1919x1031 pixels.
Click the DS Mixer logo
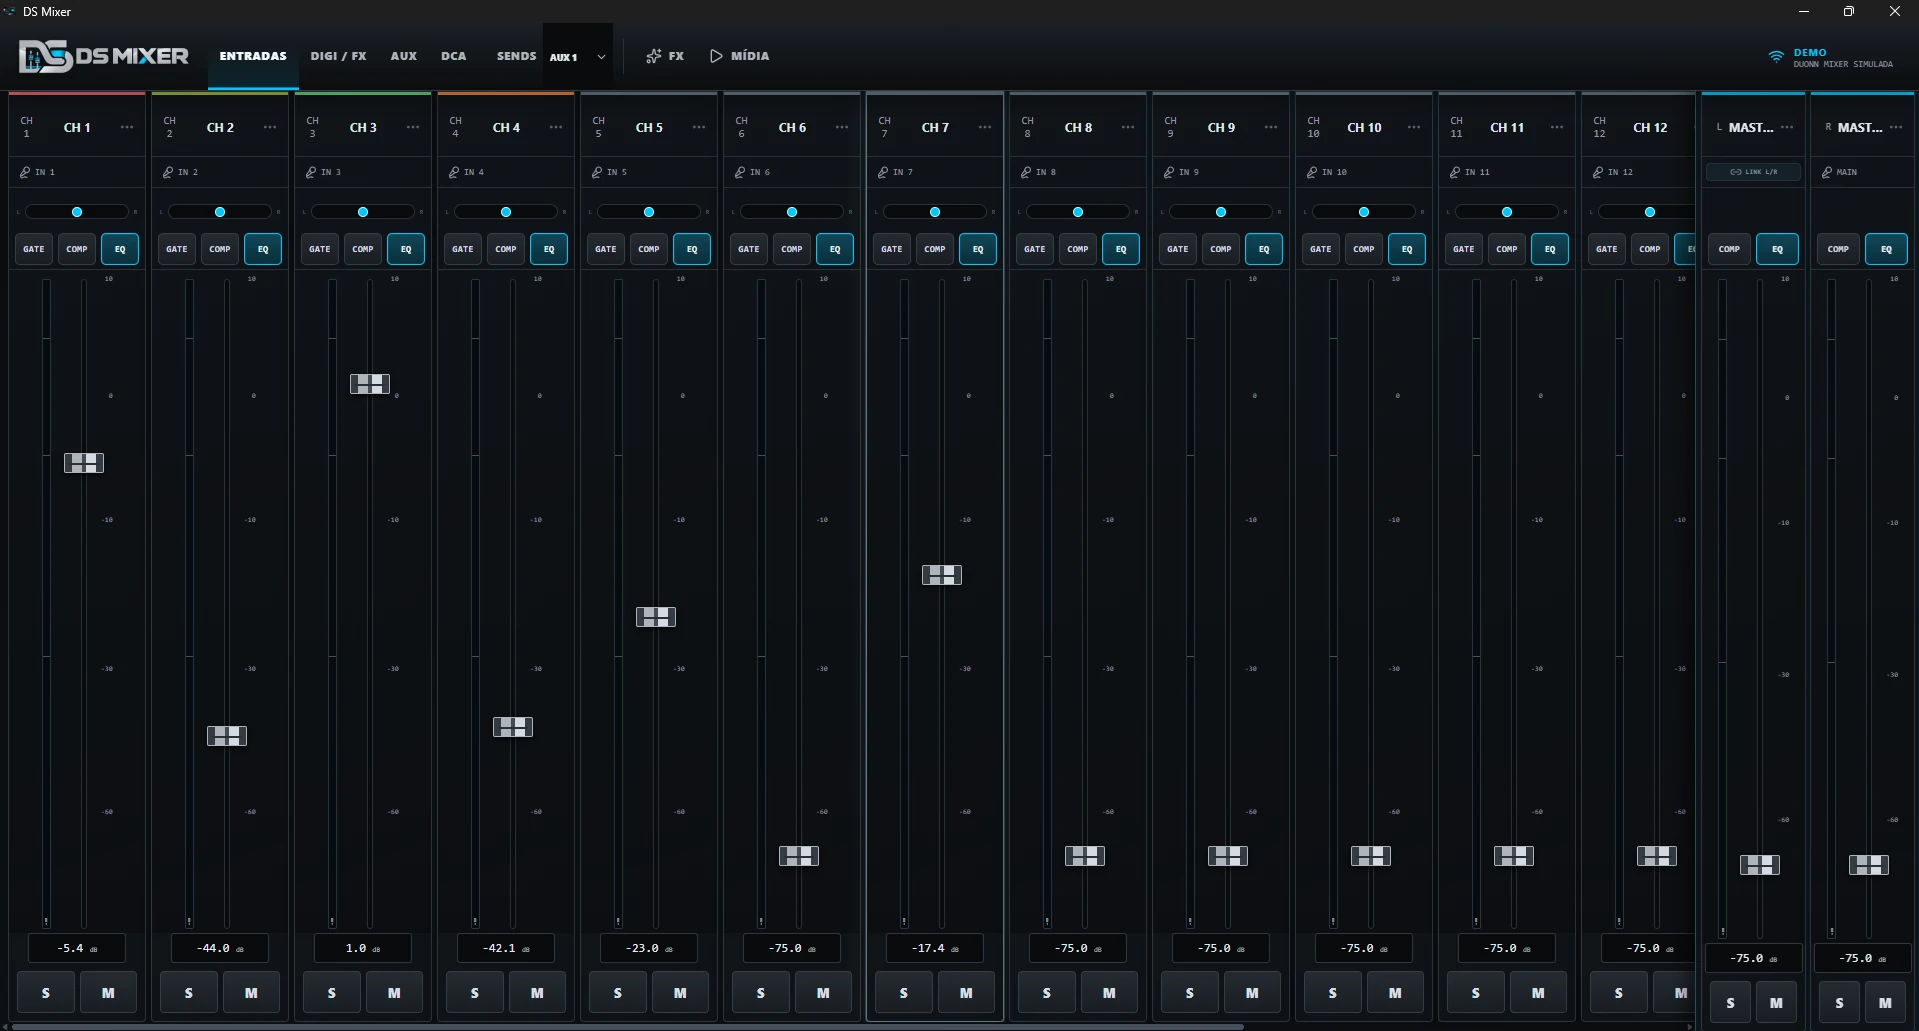tap(104, 56)
